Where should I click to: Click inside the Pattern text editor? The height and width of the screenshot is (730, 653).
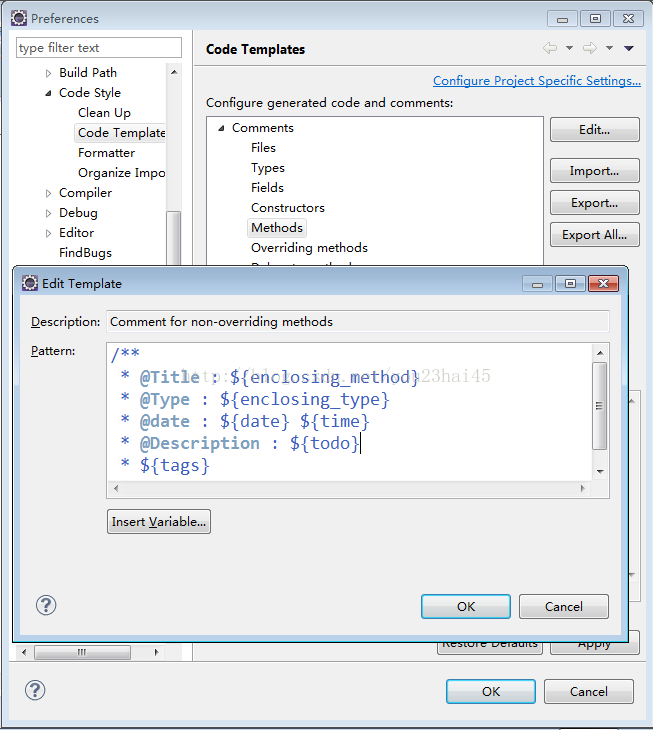click(349, 412)
